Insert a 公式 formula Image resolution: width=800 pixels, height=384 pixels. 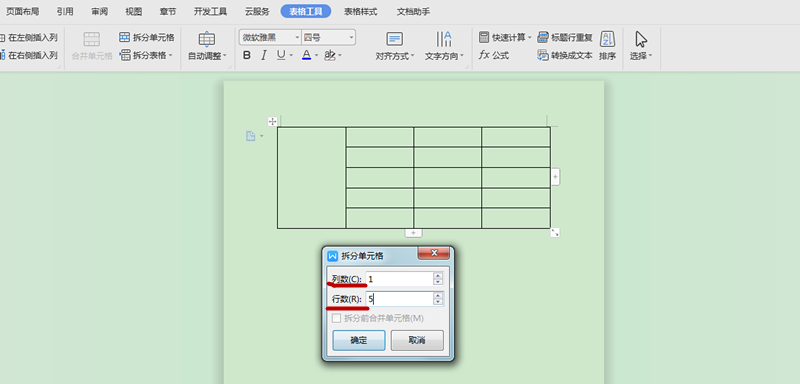click(x=494, y=55)
